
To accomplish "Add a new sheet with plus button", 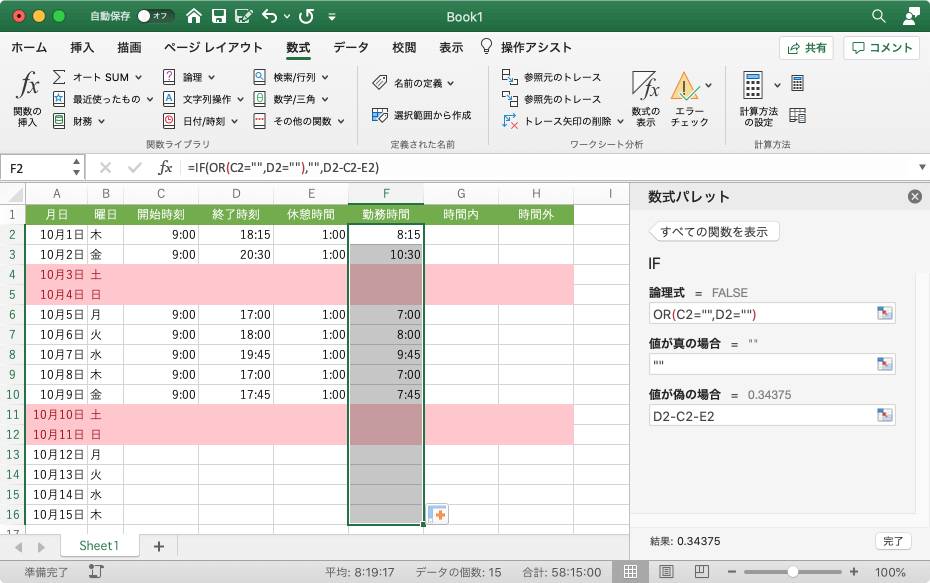I will 158,546.
